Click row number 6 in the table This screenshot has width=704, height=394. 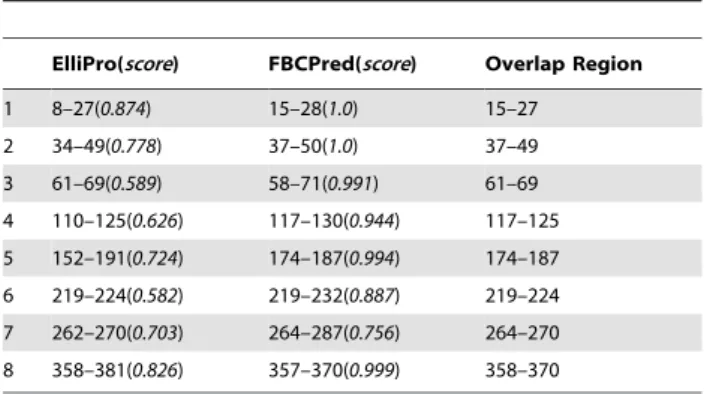tap(8, 296)
